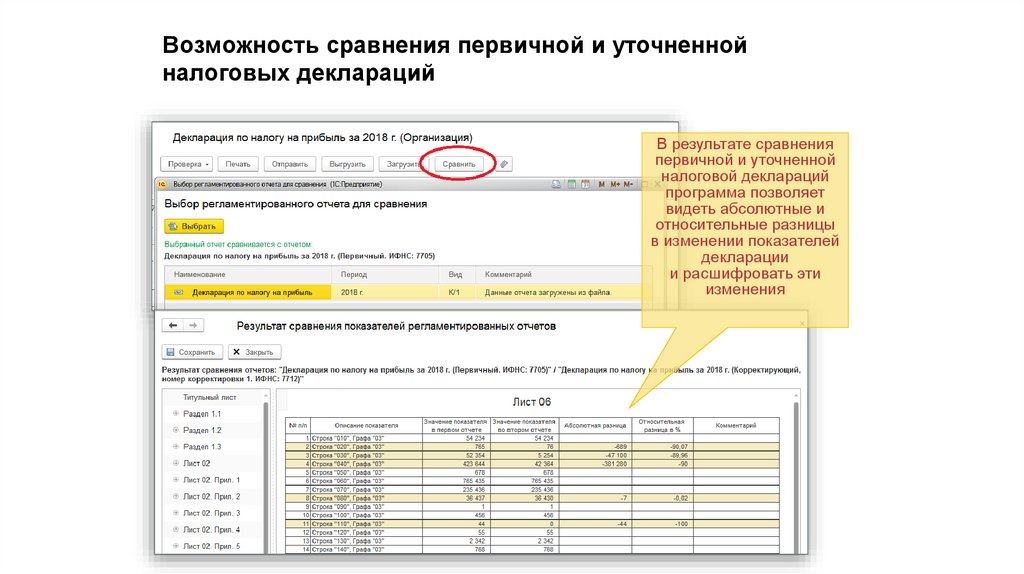Expand the Лист 02. Прил. 1 node

pyautogui.click(x=176, y=479)
